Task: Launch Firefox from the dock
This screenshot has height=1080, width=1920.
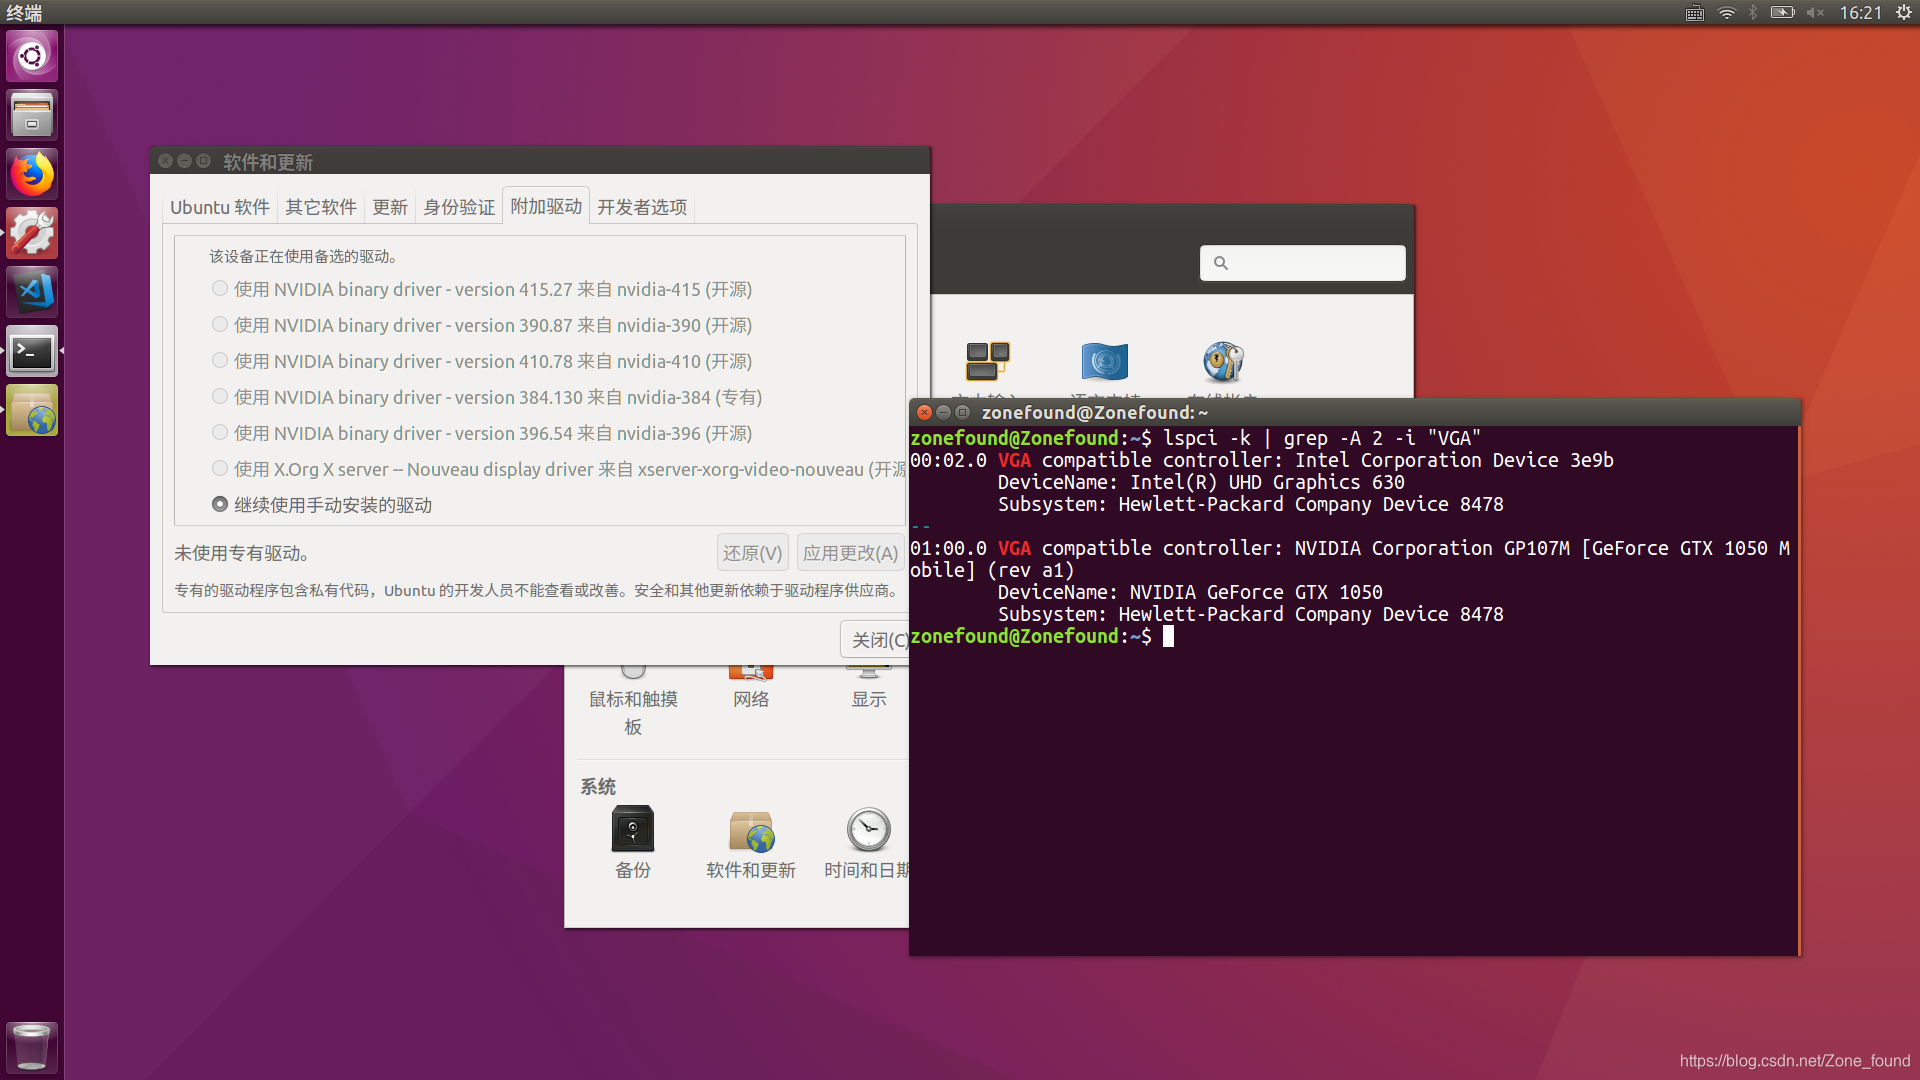Action: click(x=32, y=174)
